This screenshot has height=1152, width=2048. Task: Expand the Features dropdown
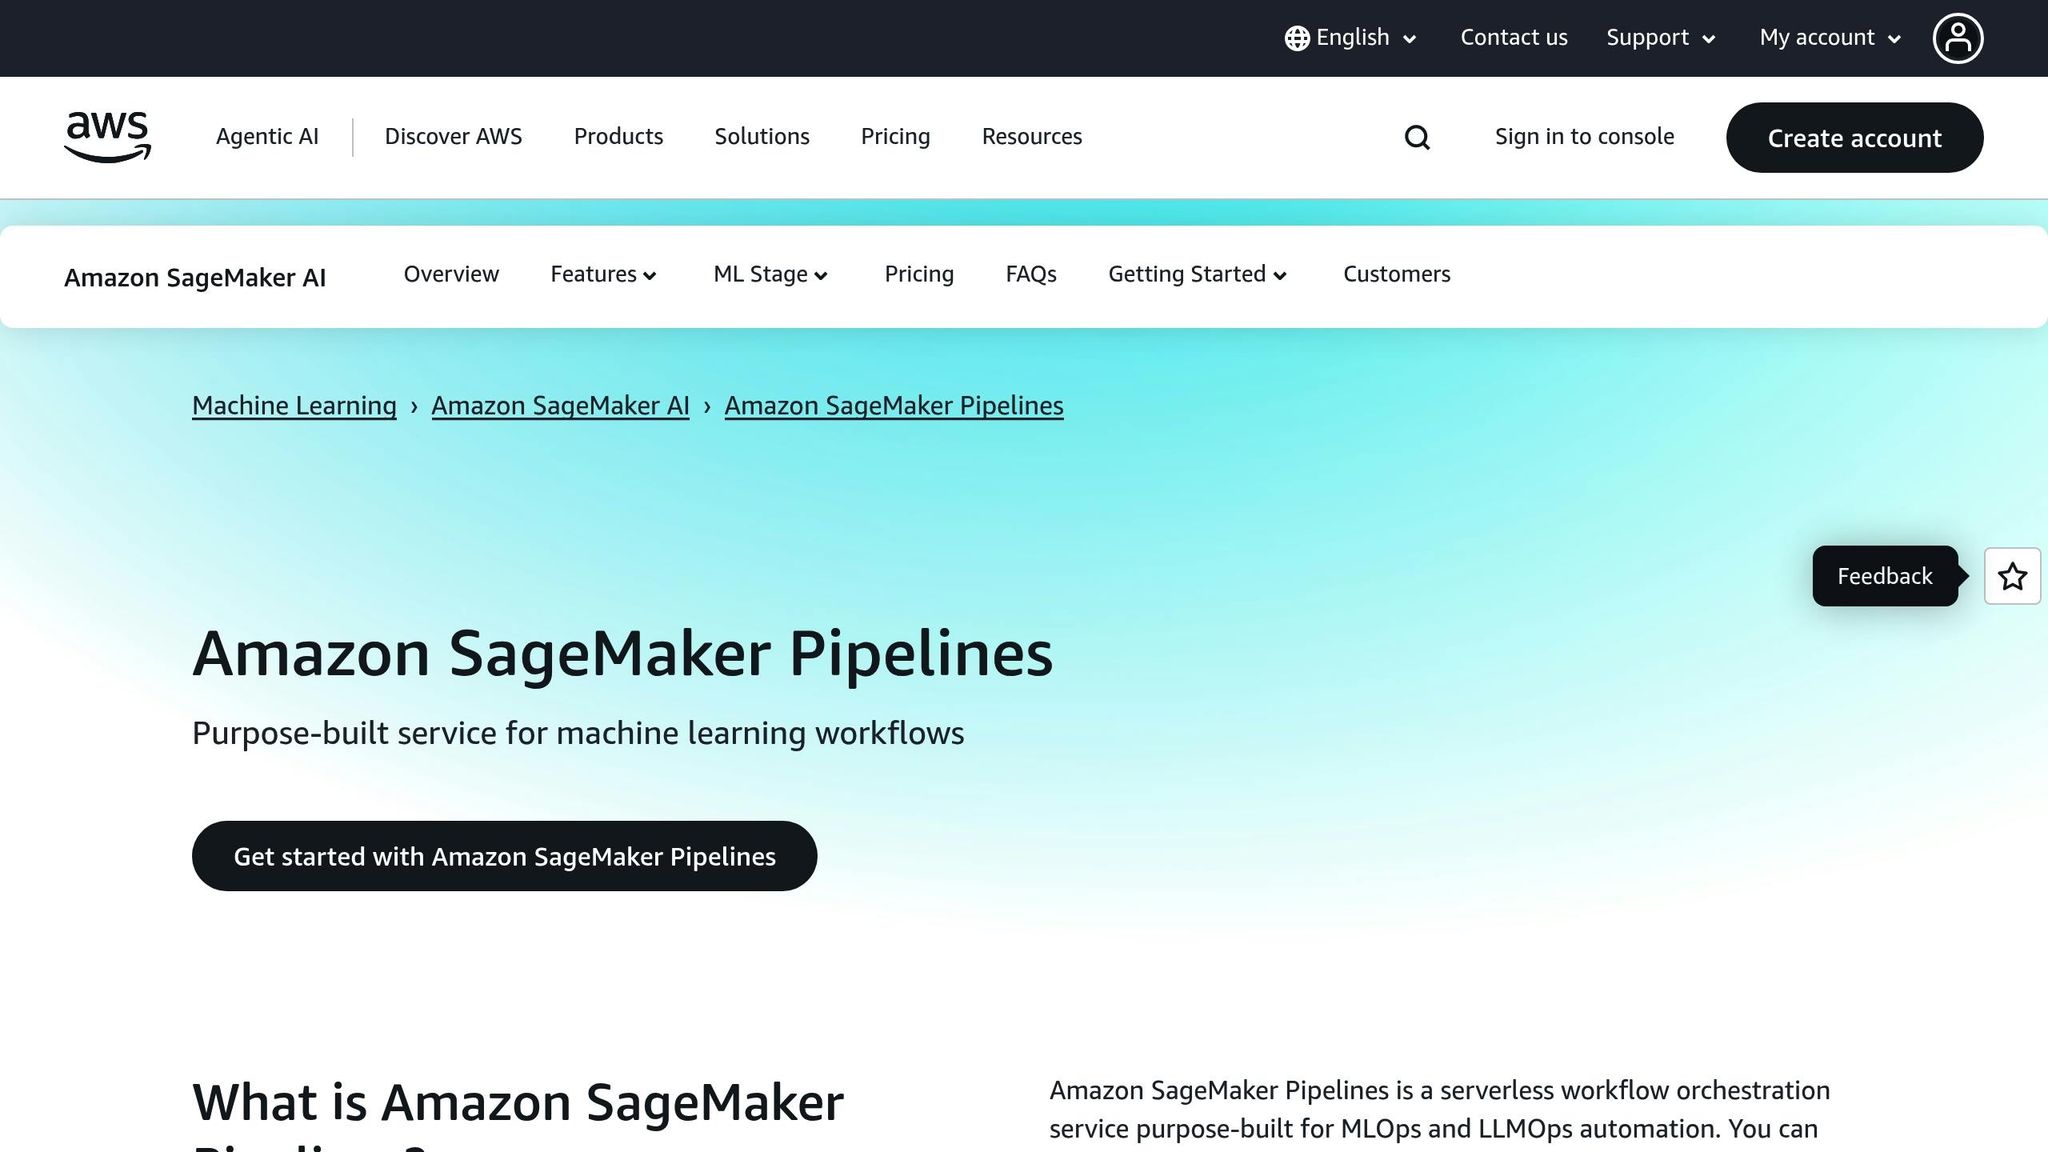click(602, 274)
